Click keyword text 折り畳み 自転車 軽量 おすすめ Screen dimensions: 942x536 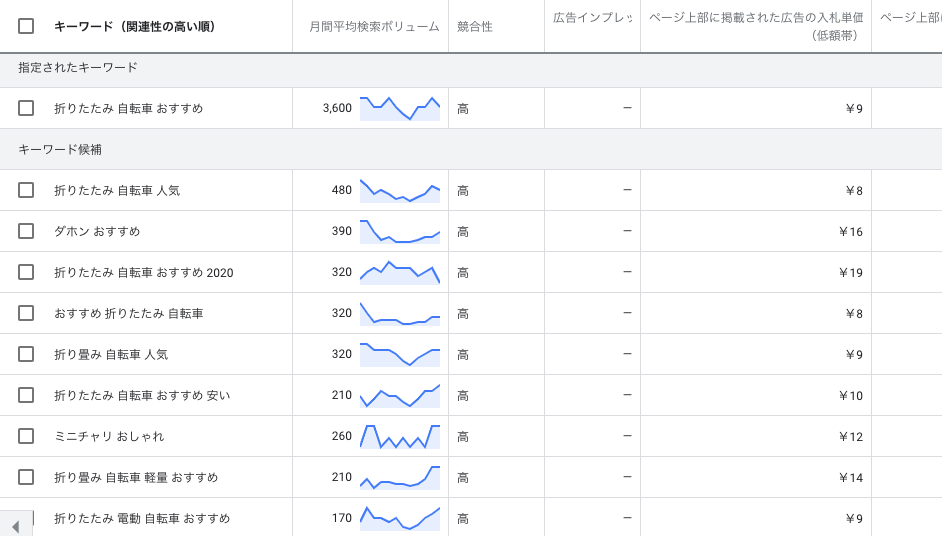tap(136, 477)
